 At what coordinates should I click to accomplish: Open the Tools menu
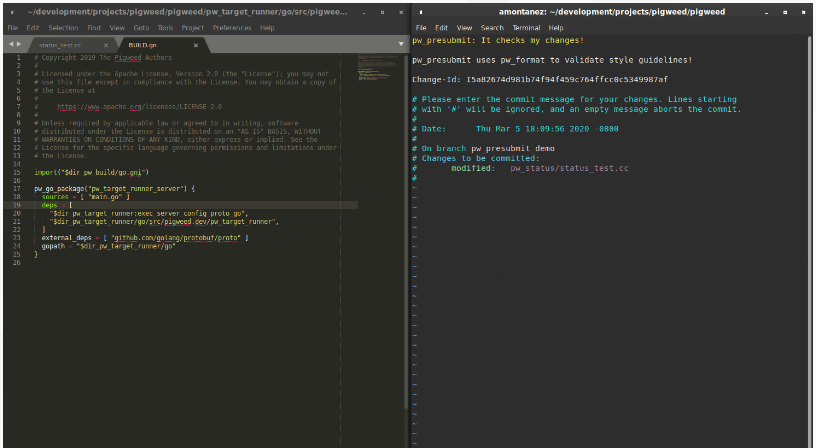coord(165,28)
